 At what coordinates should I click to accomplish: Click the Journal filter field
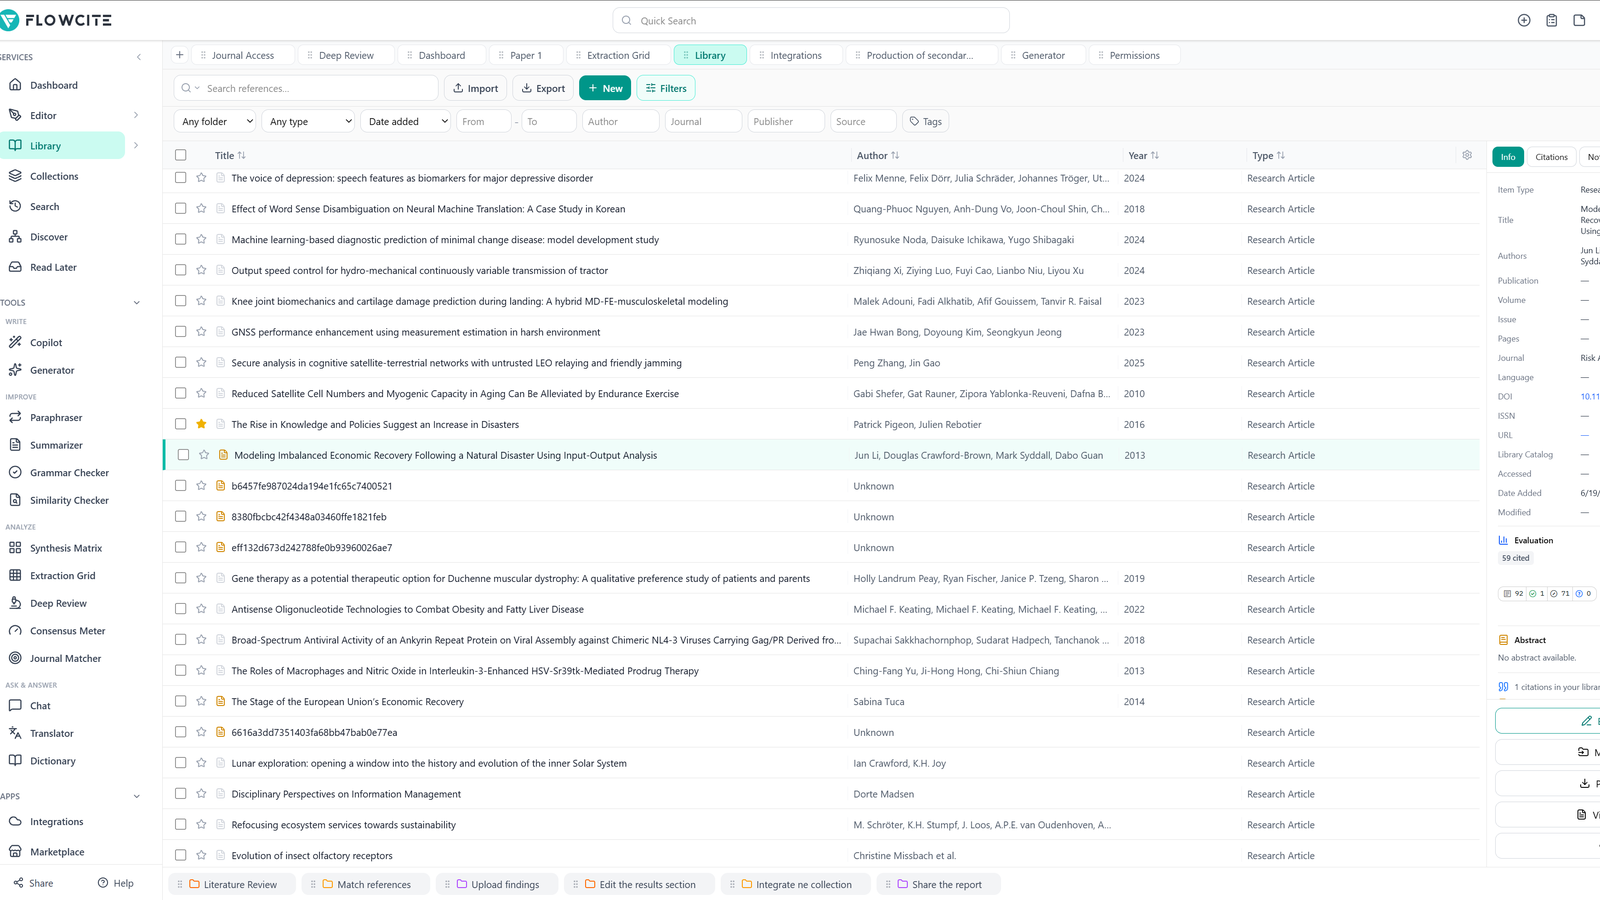pos(703,121)
